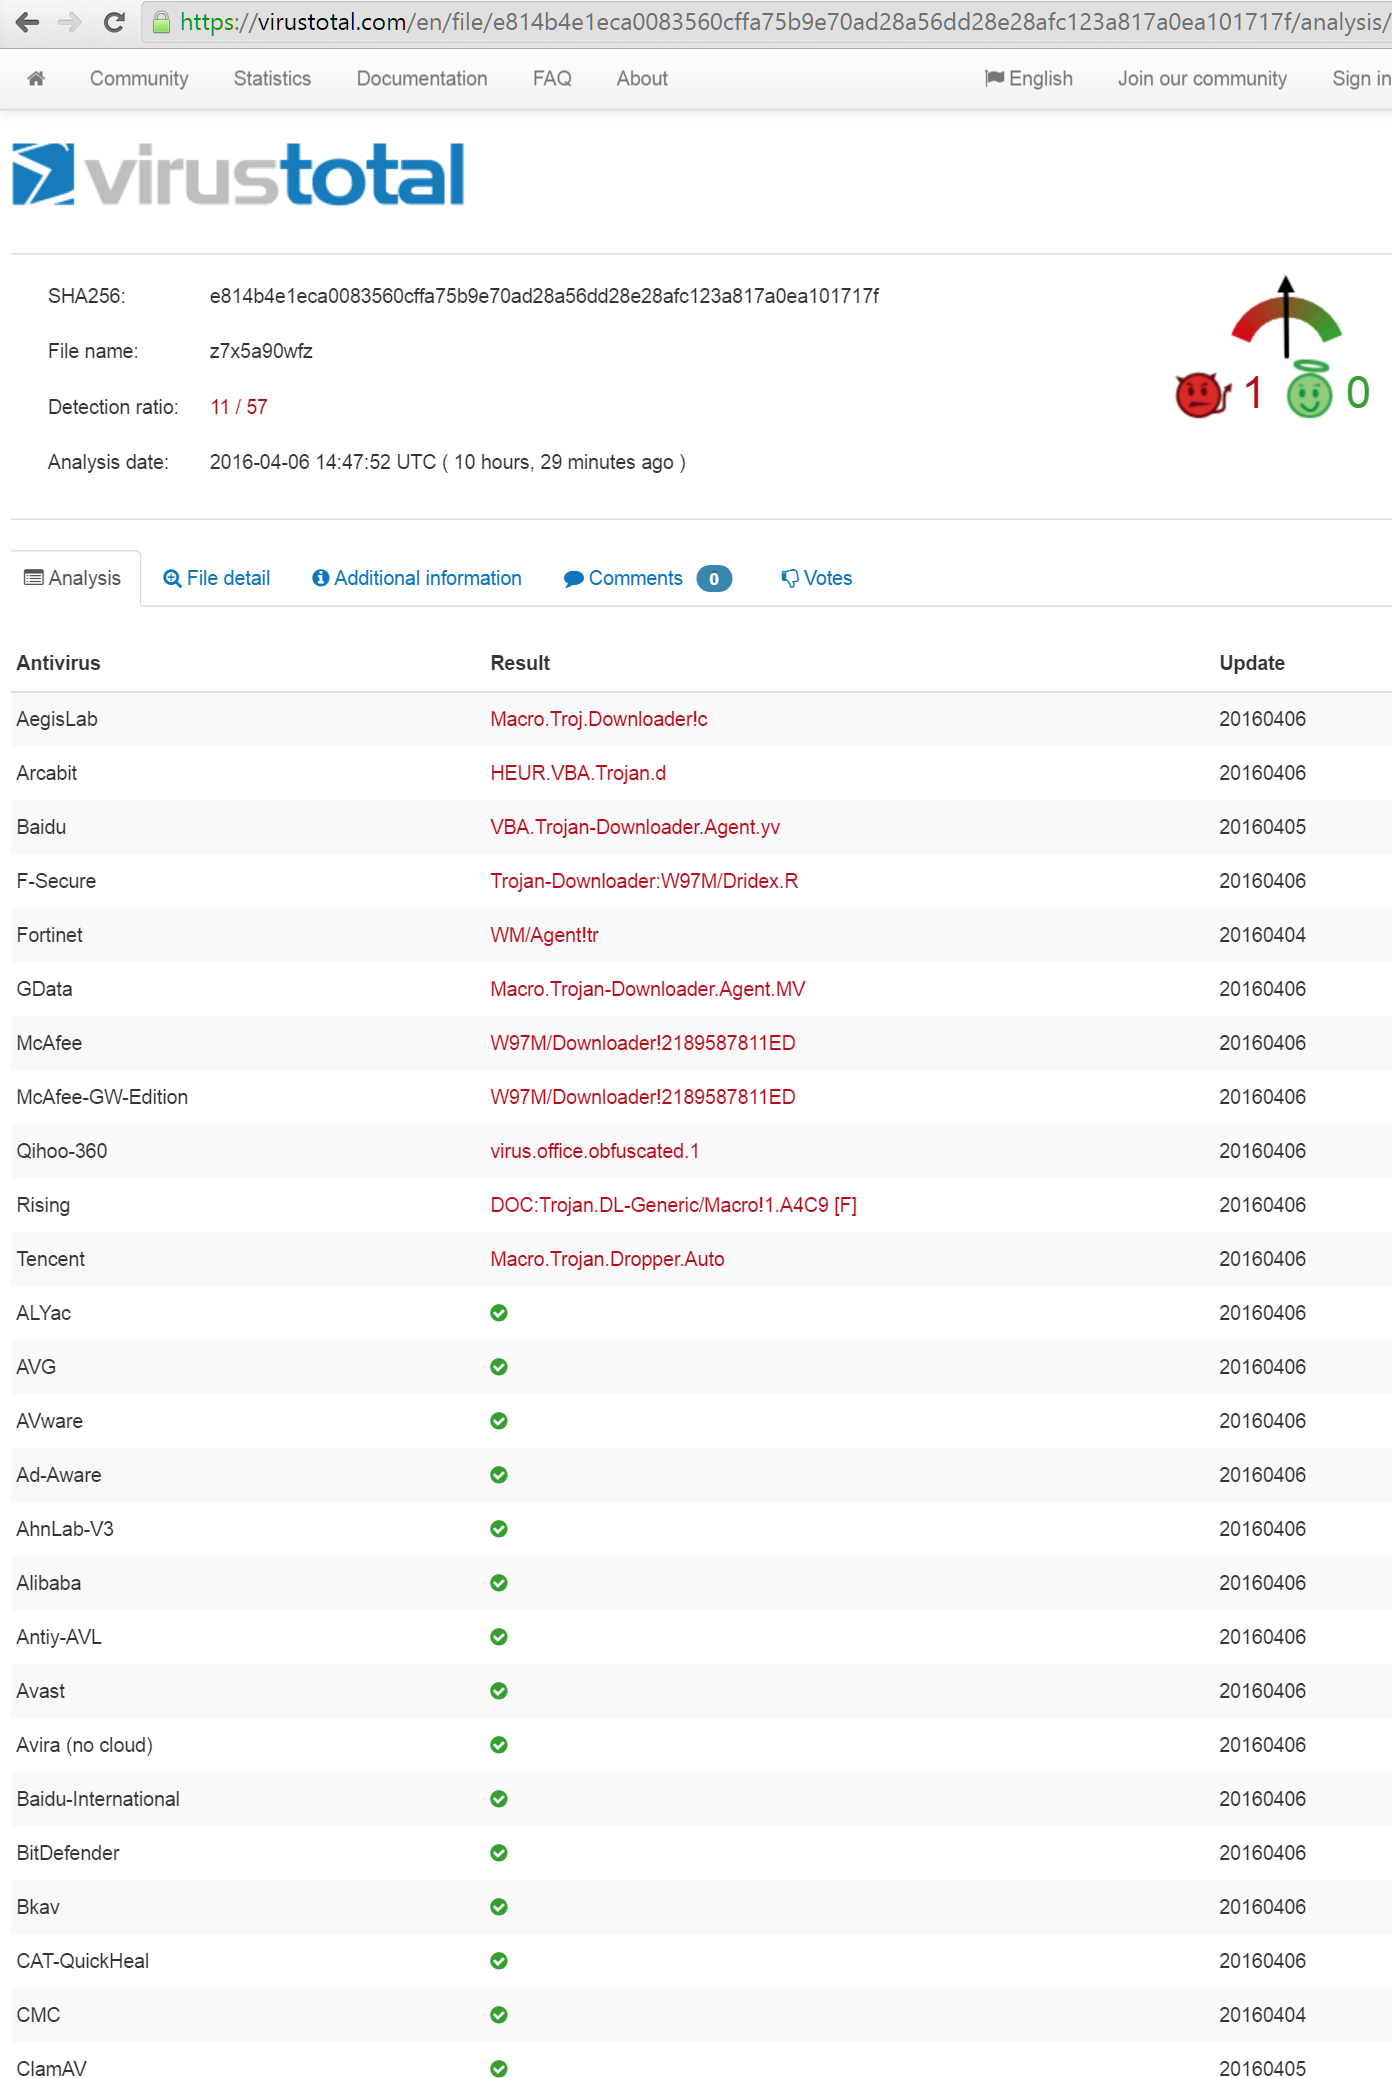Click green check icon in Bkav row
This screenshot has height=2078, width=1392.
[x=499, y=1907]
